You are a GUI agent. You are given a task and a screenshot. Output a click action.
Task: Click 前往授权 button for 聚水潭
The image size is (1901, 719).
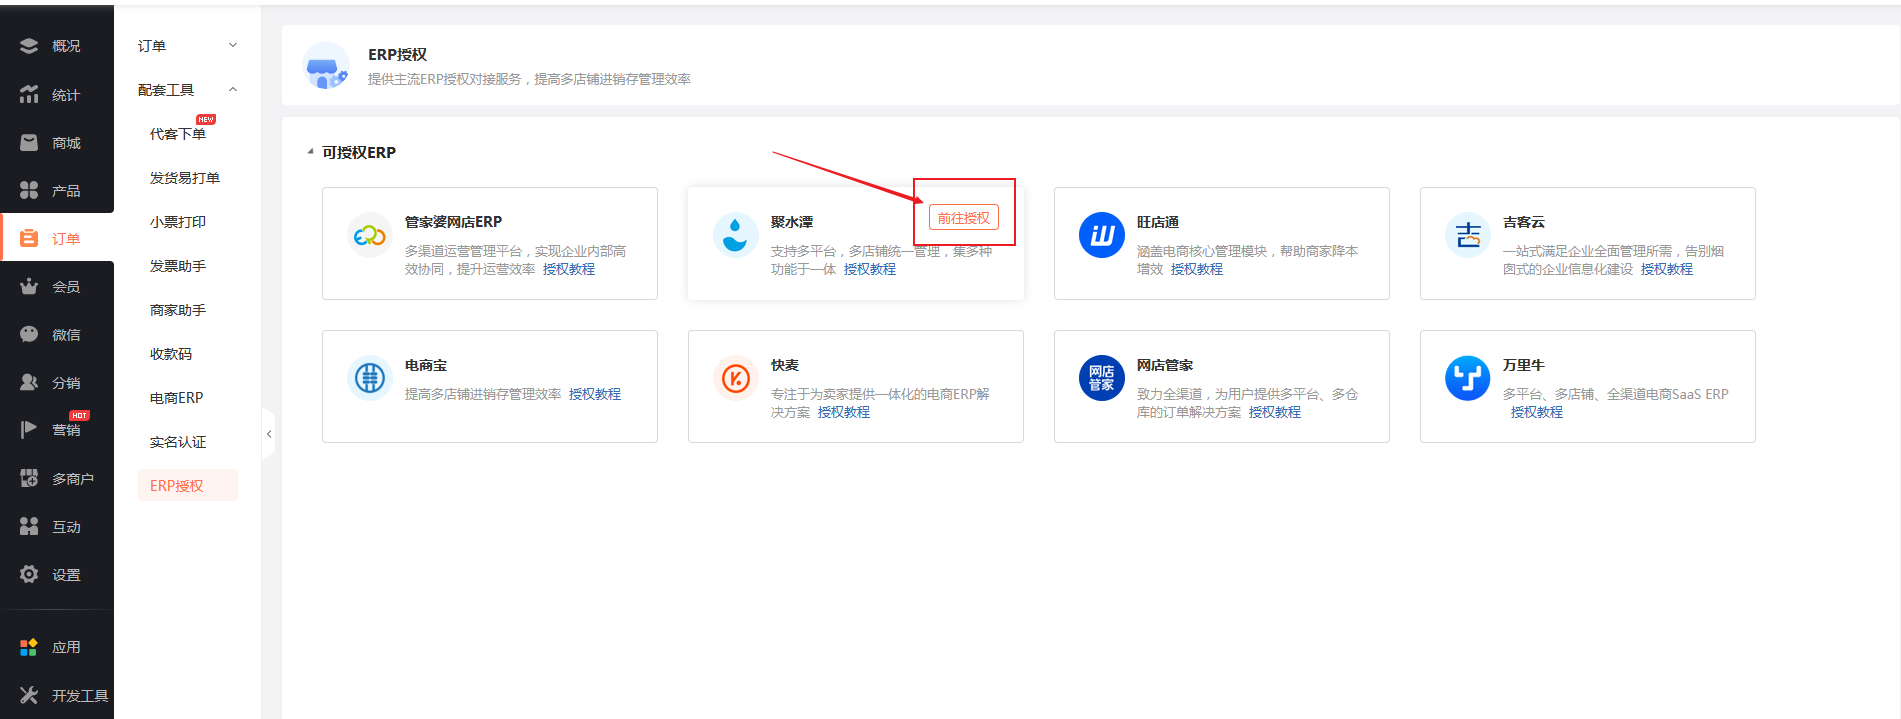coord(964,218)
